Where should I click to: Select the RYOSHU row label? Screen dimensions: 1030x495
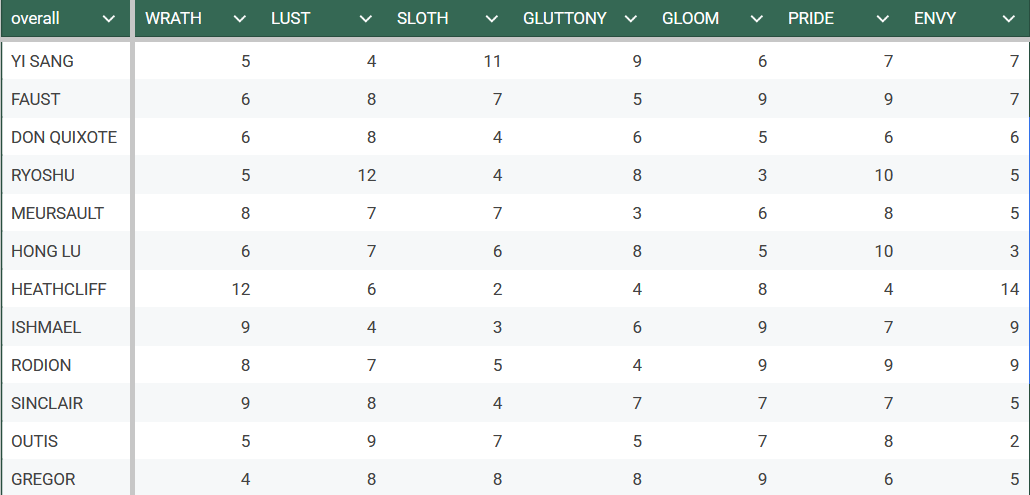coord(43,175)
